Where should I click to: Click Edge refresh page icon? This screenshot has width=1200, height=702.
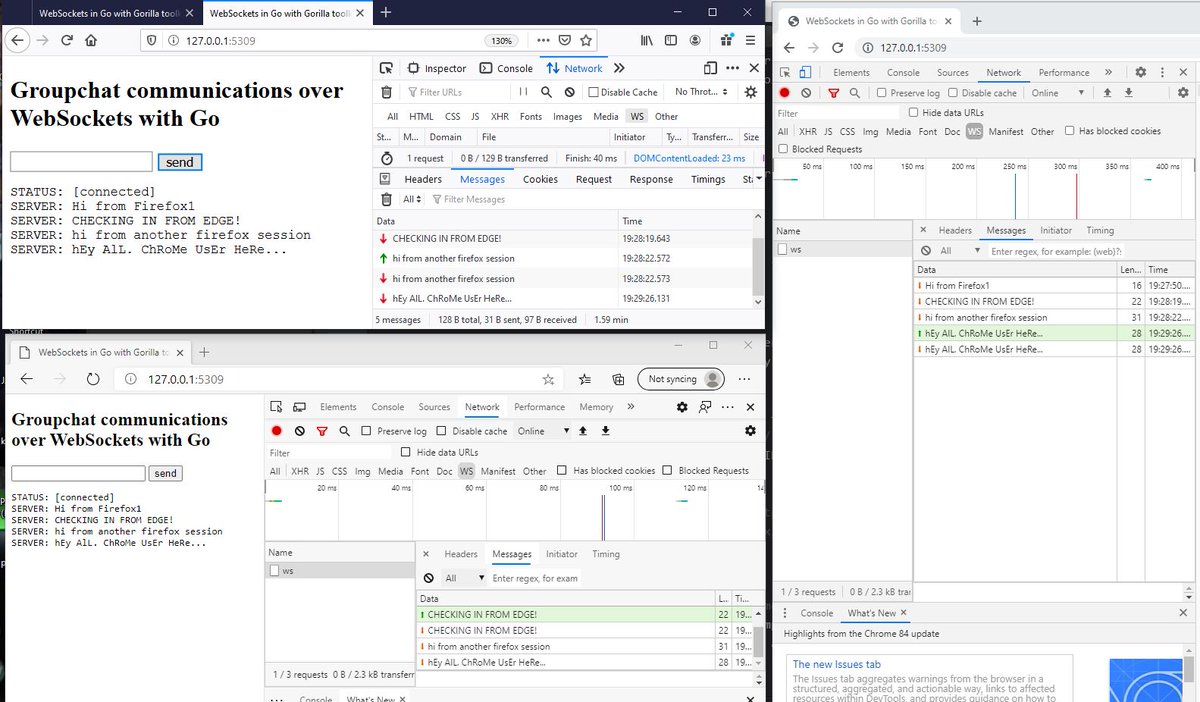(93, 380)
